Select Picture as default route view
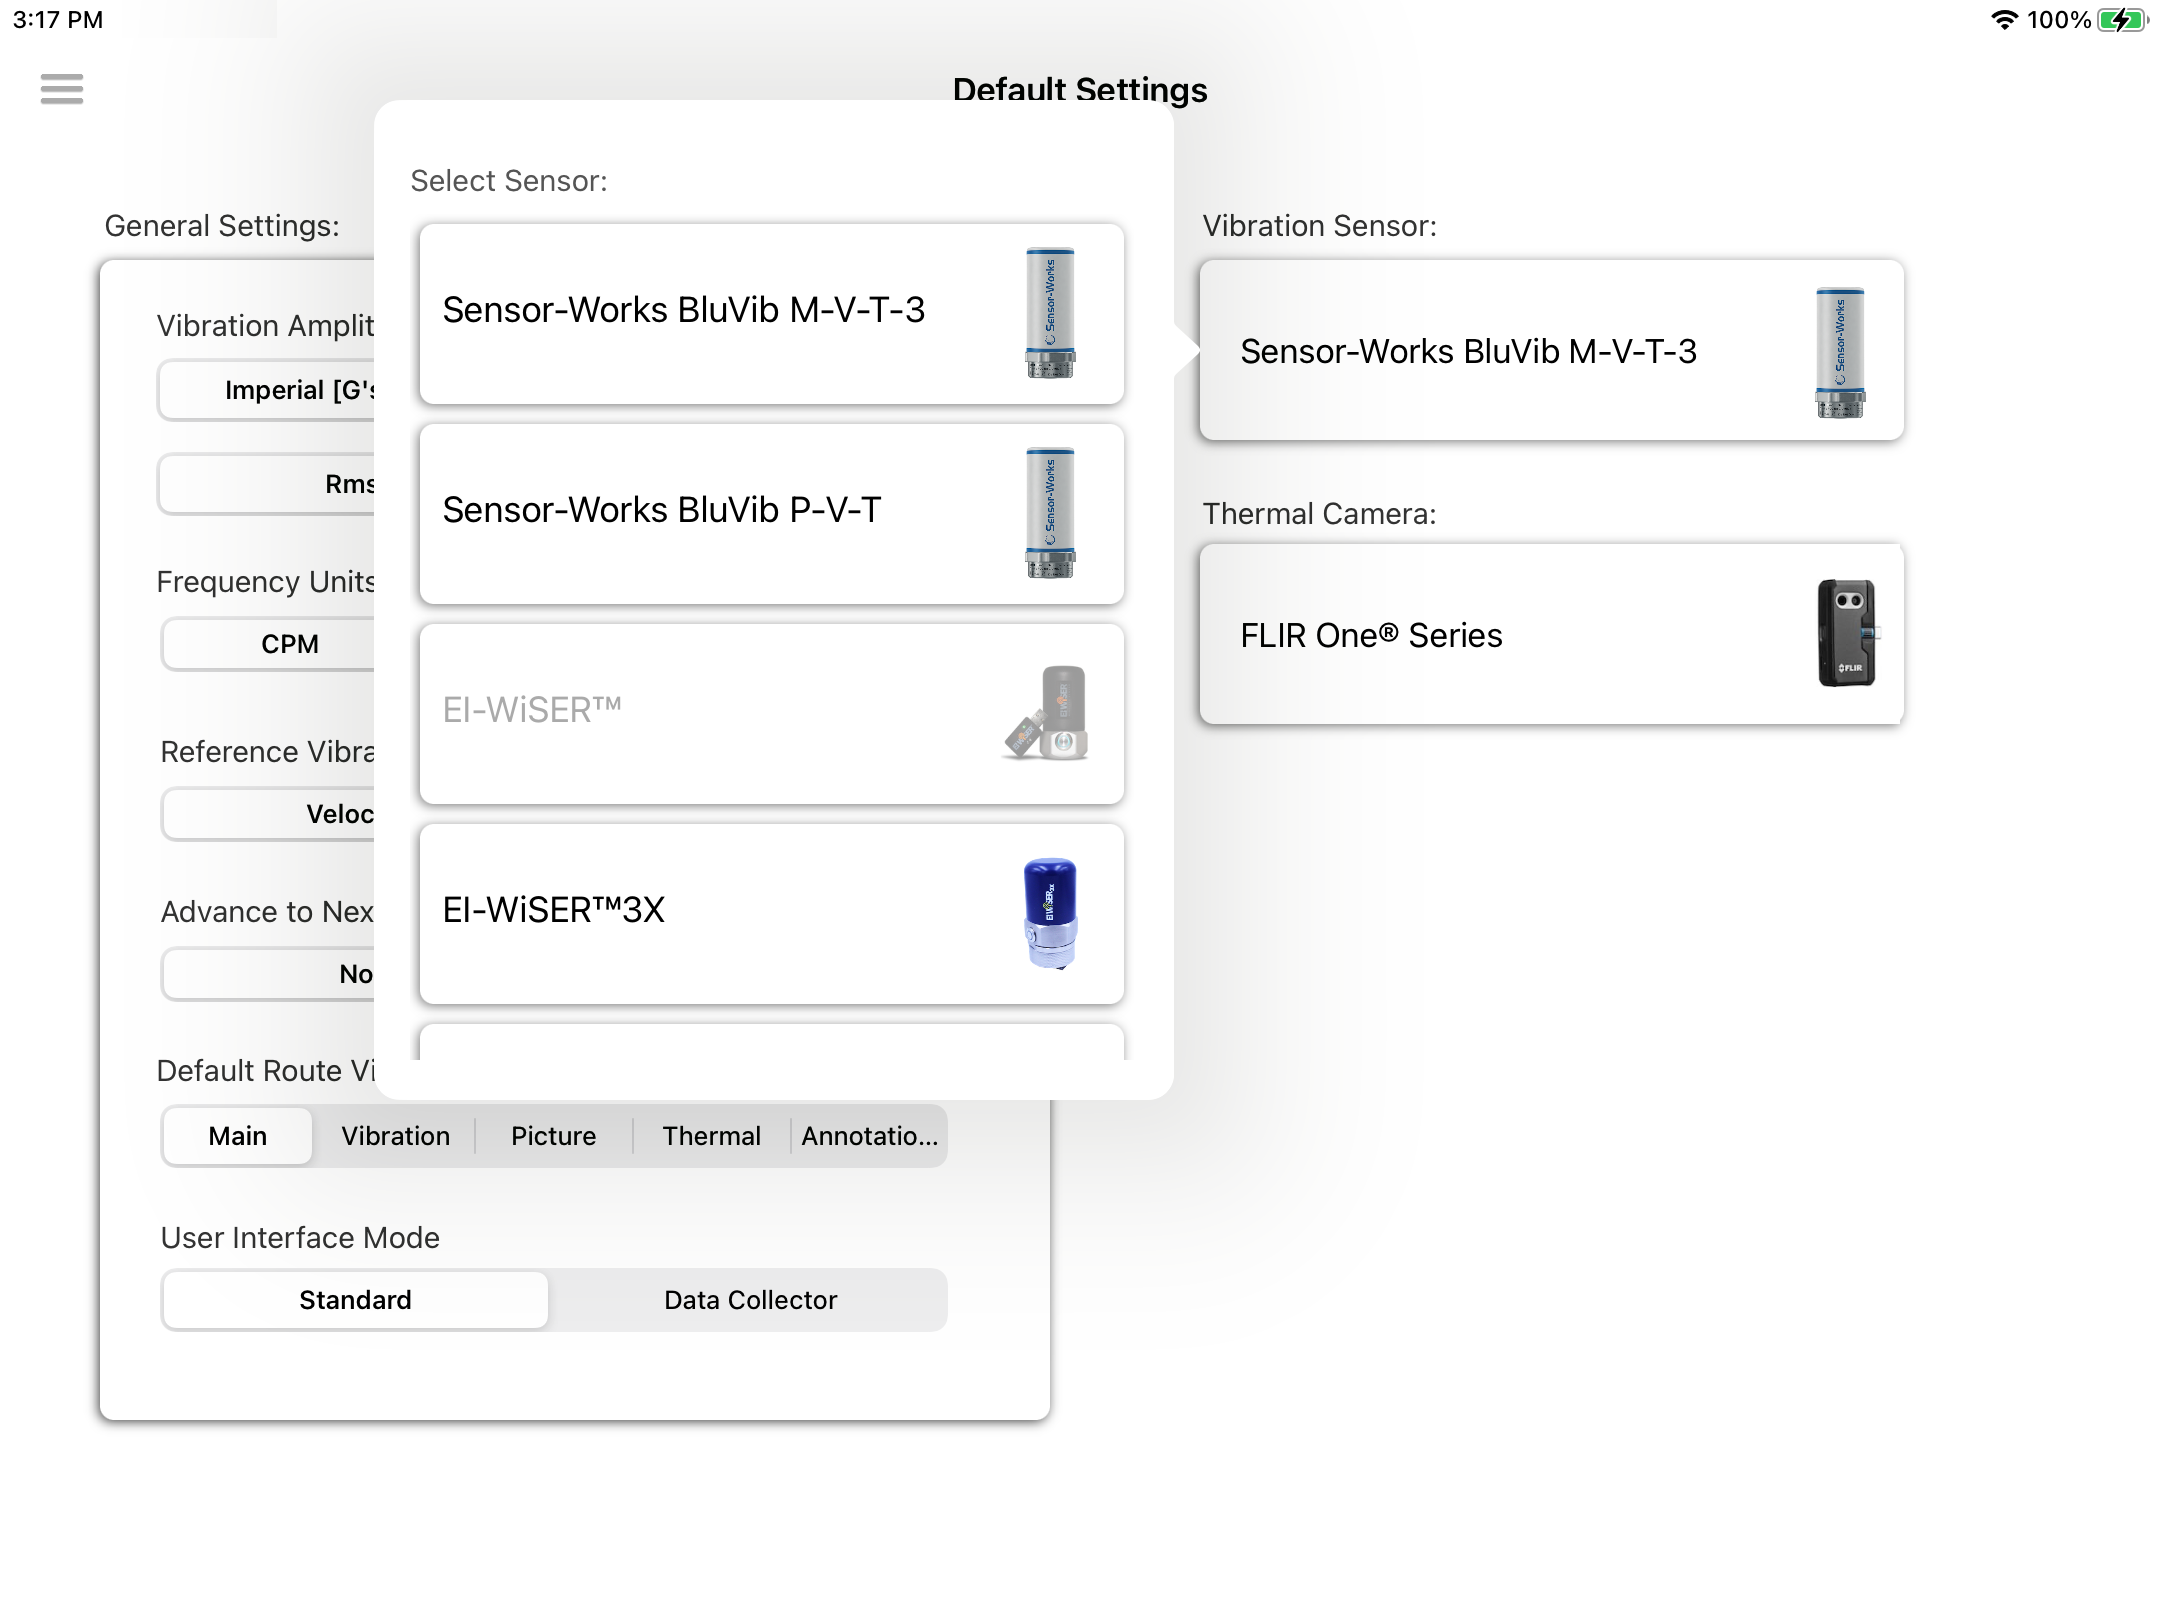The height and width of the screenshot is (1620, 2160). point(553,1136)
